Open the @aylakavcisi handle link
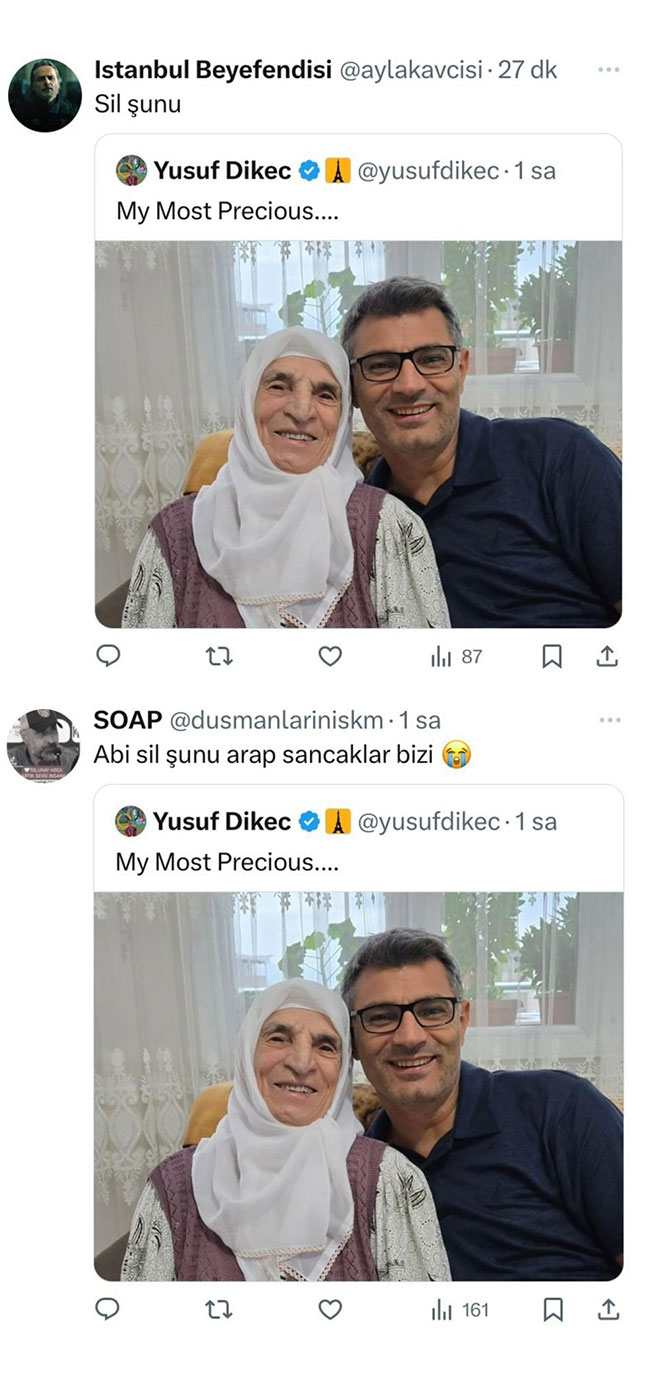 coord(411,70)
